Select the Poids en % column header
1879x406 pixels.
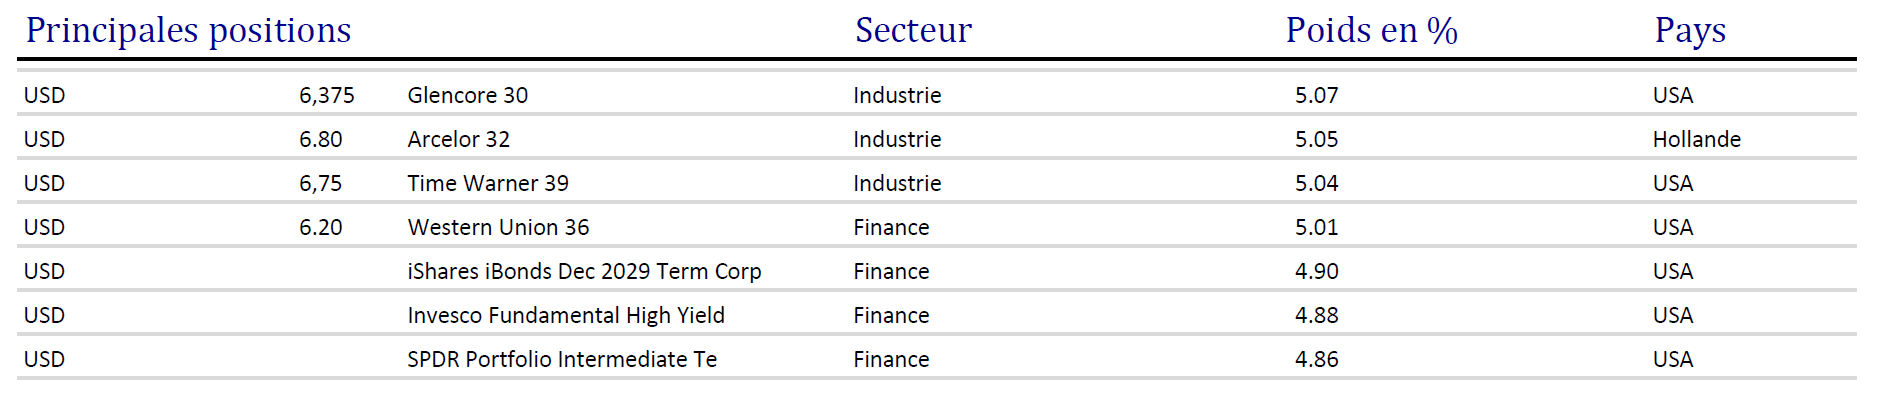pos(1371,30)
